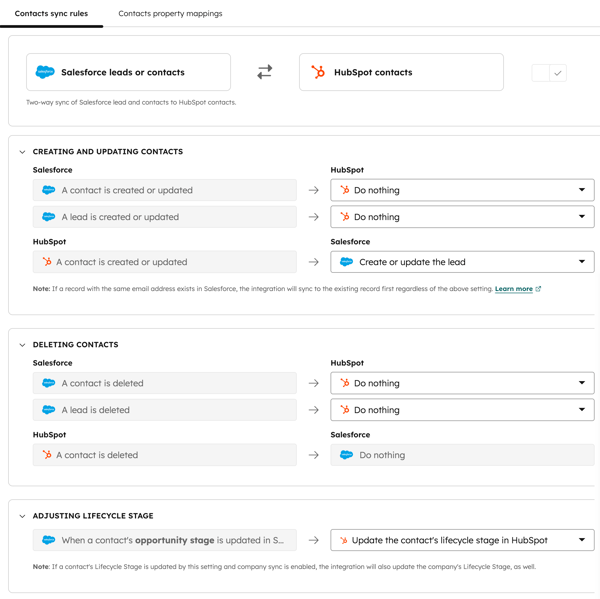The height and width of the screenshot is (599, 600).
Task: Open dropdown for Salesforce lead is deleted
Action: point(462,410)
